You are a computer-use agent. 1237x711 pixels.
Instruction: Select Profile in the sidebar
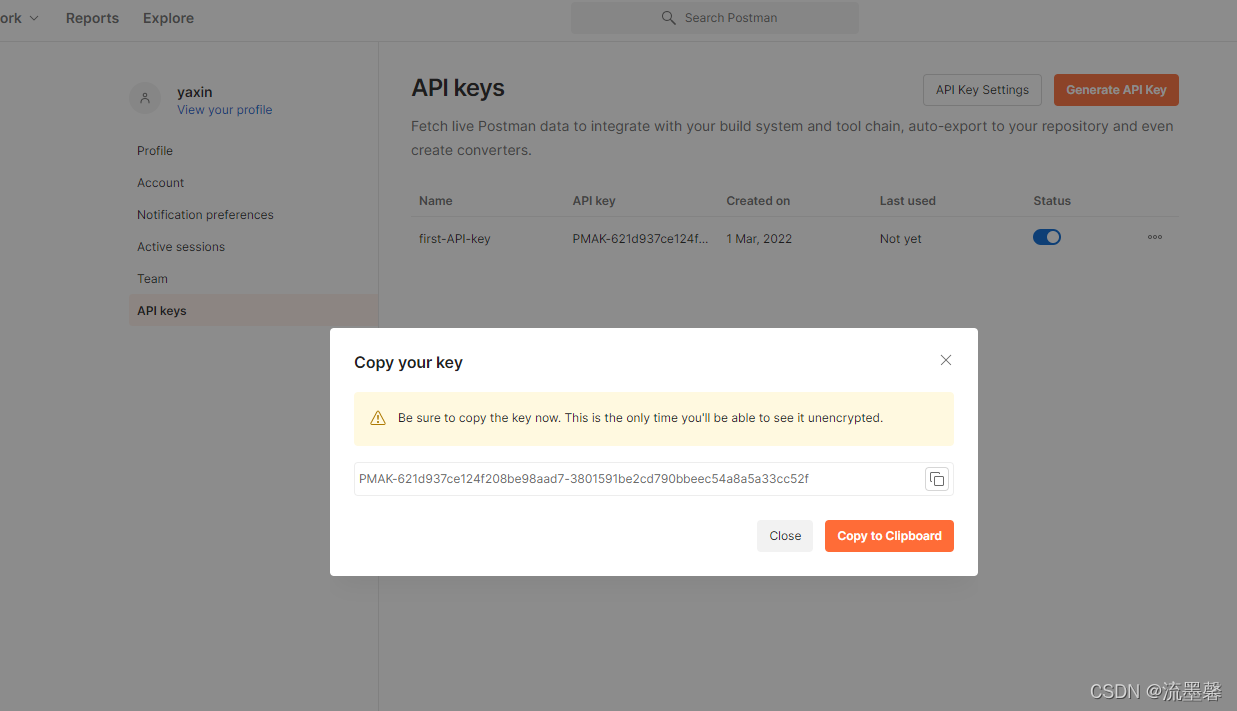click(155, 151)
